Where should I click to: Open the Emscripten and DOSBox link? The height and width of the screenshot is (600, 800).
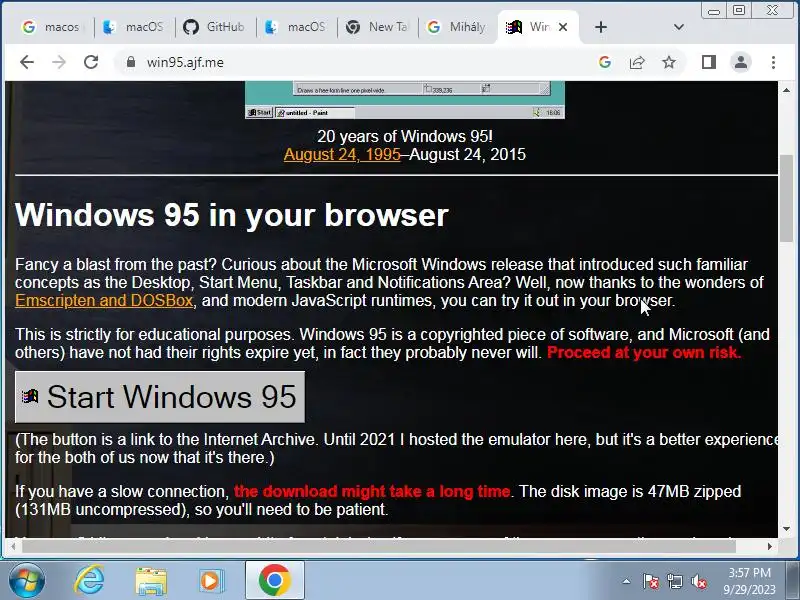tap(104, 300)
